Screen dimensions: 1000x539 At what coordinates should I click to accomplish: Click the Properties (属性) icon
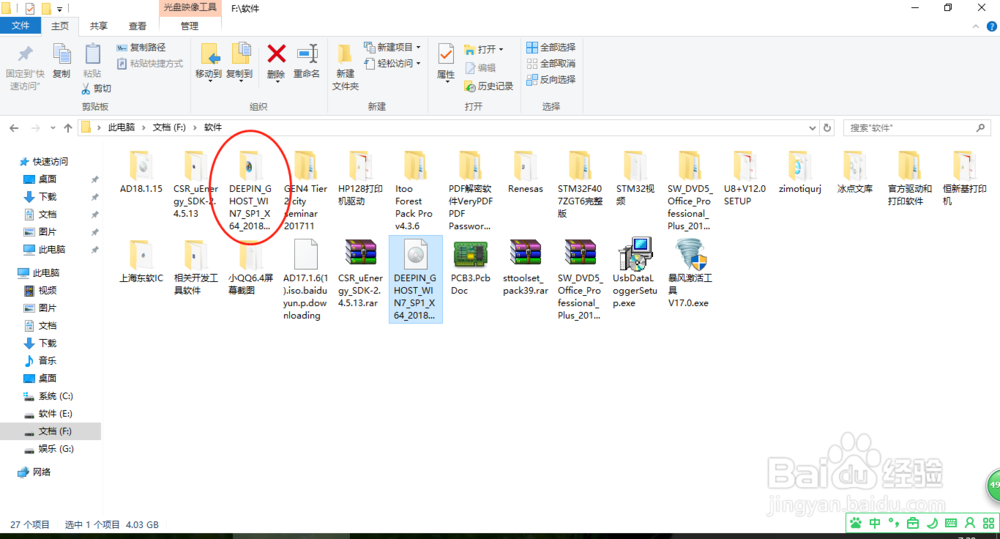point(446,54)
